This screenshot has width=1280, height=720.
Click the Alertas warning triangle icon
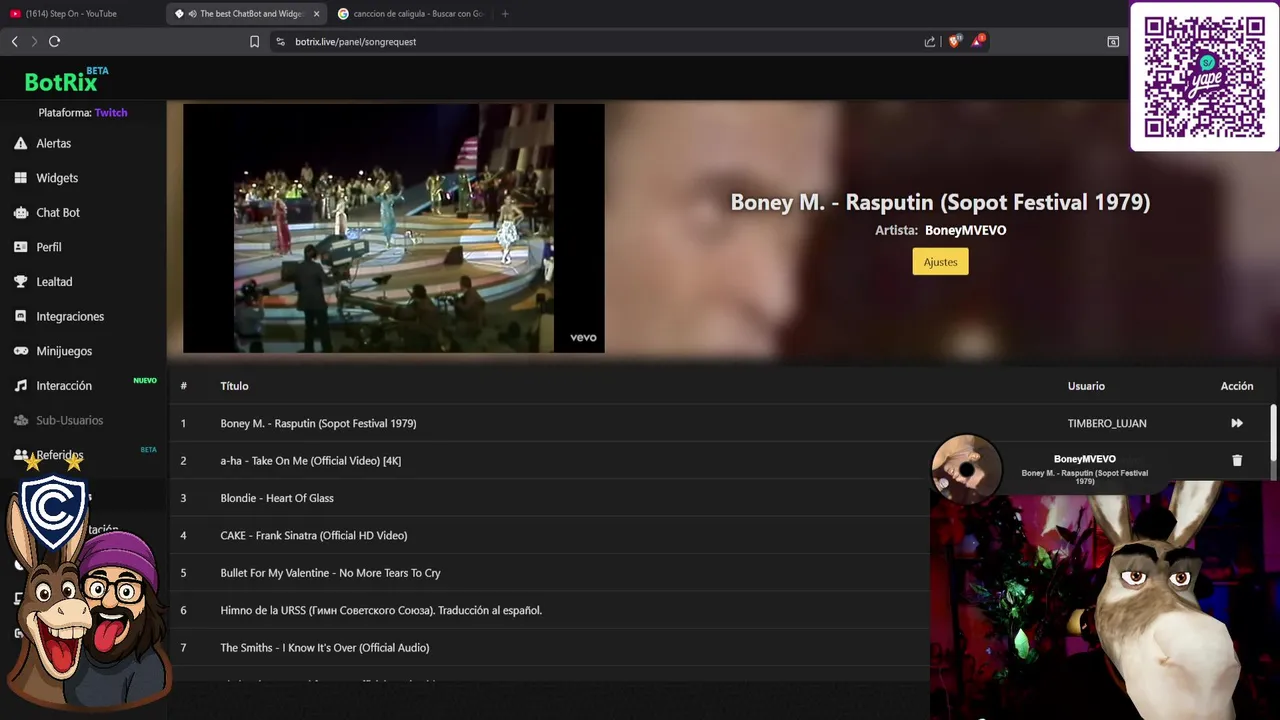[20, 143]
